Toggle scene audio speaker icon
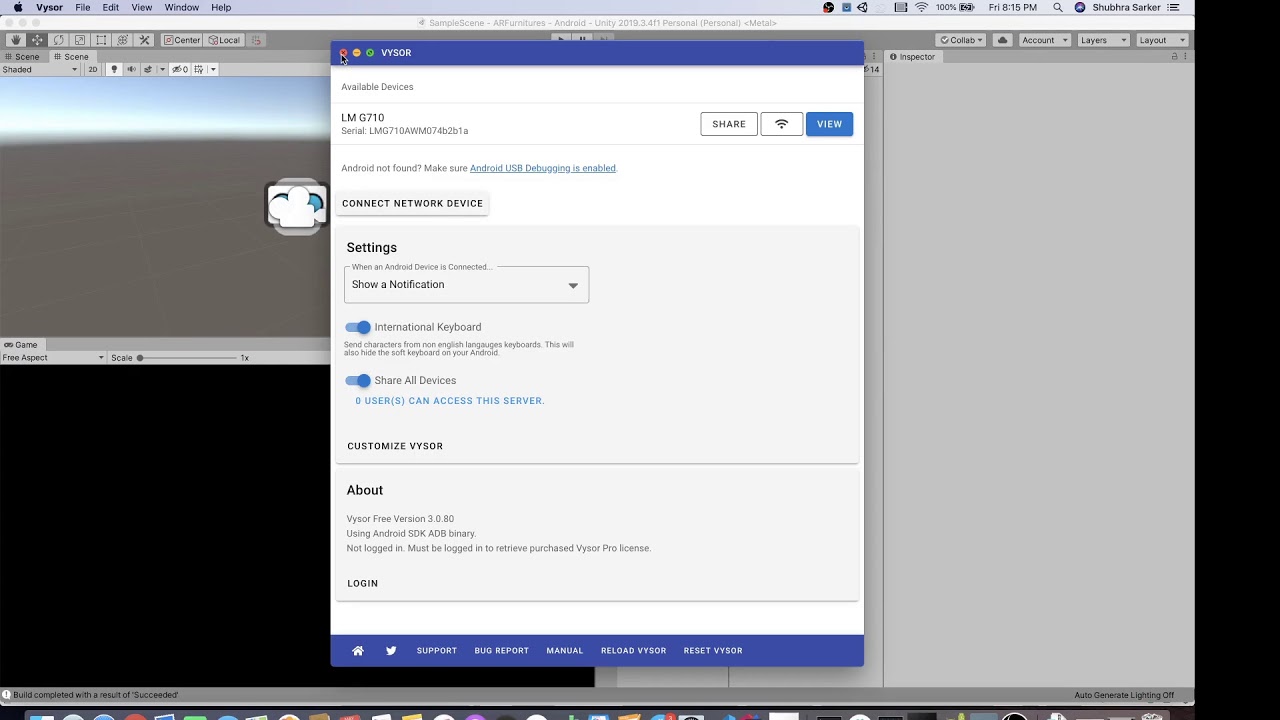The height and width of the screenshot is (720, 1280). pyautogui.click(x=131, y=70)
